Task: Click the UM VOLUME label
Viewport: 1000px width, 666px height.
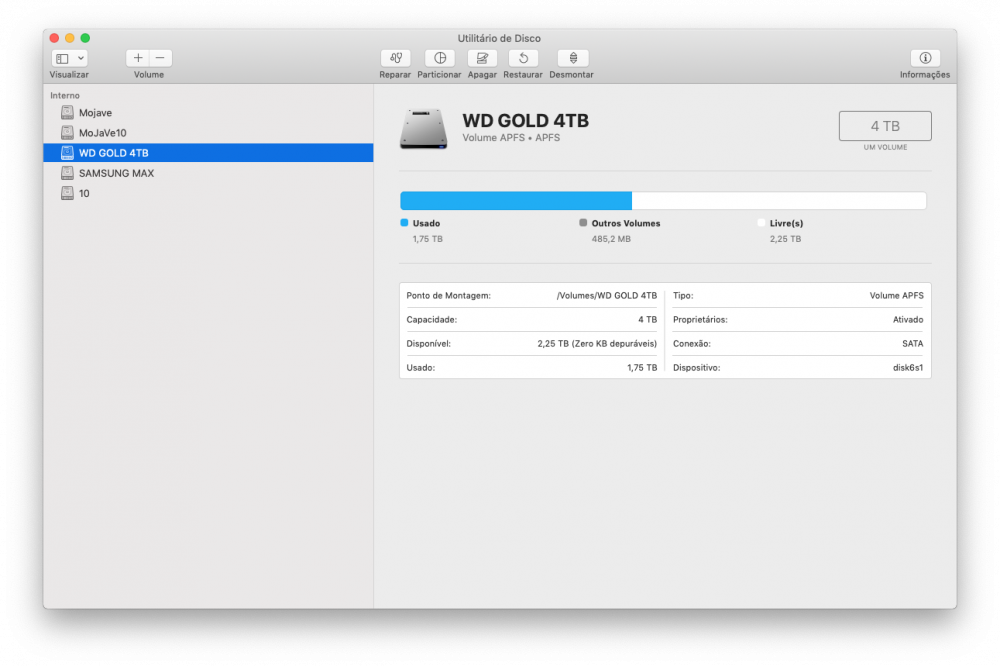Action: click(885, 147)
